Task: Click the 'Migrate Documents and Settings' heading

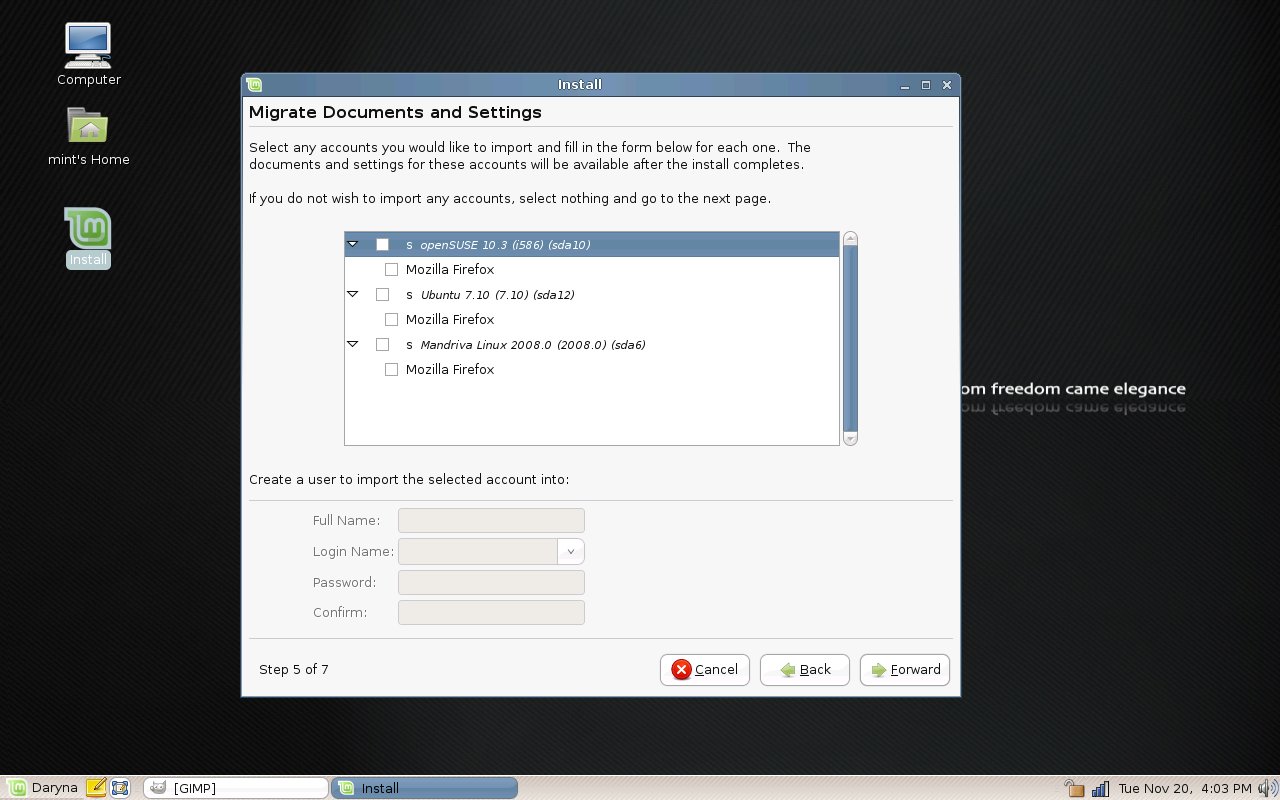Action: tap(395, 113)
